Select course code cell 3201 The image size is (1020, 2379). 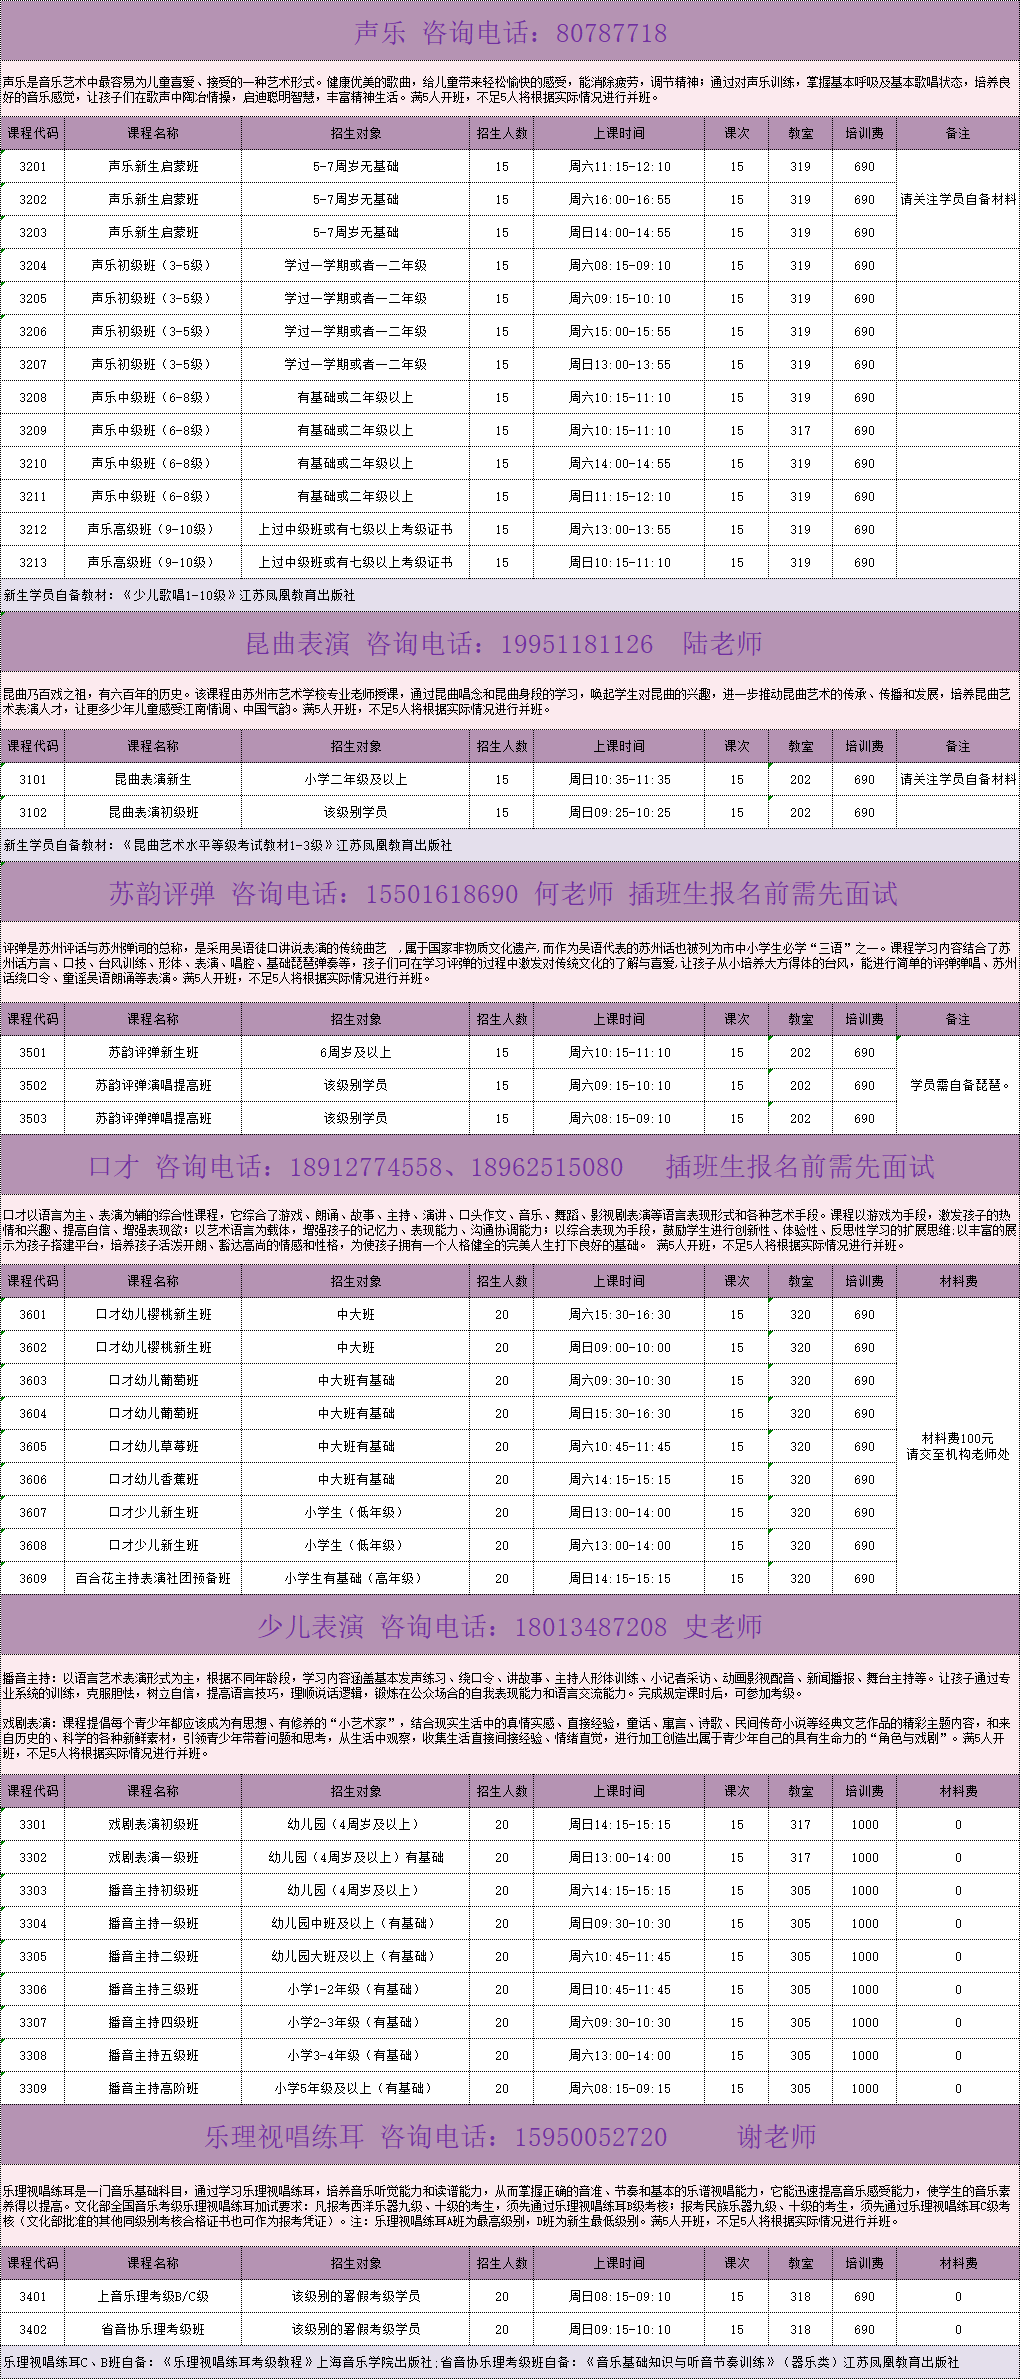33,167
